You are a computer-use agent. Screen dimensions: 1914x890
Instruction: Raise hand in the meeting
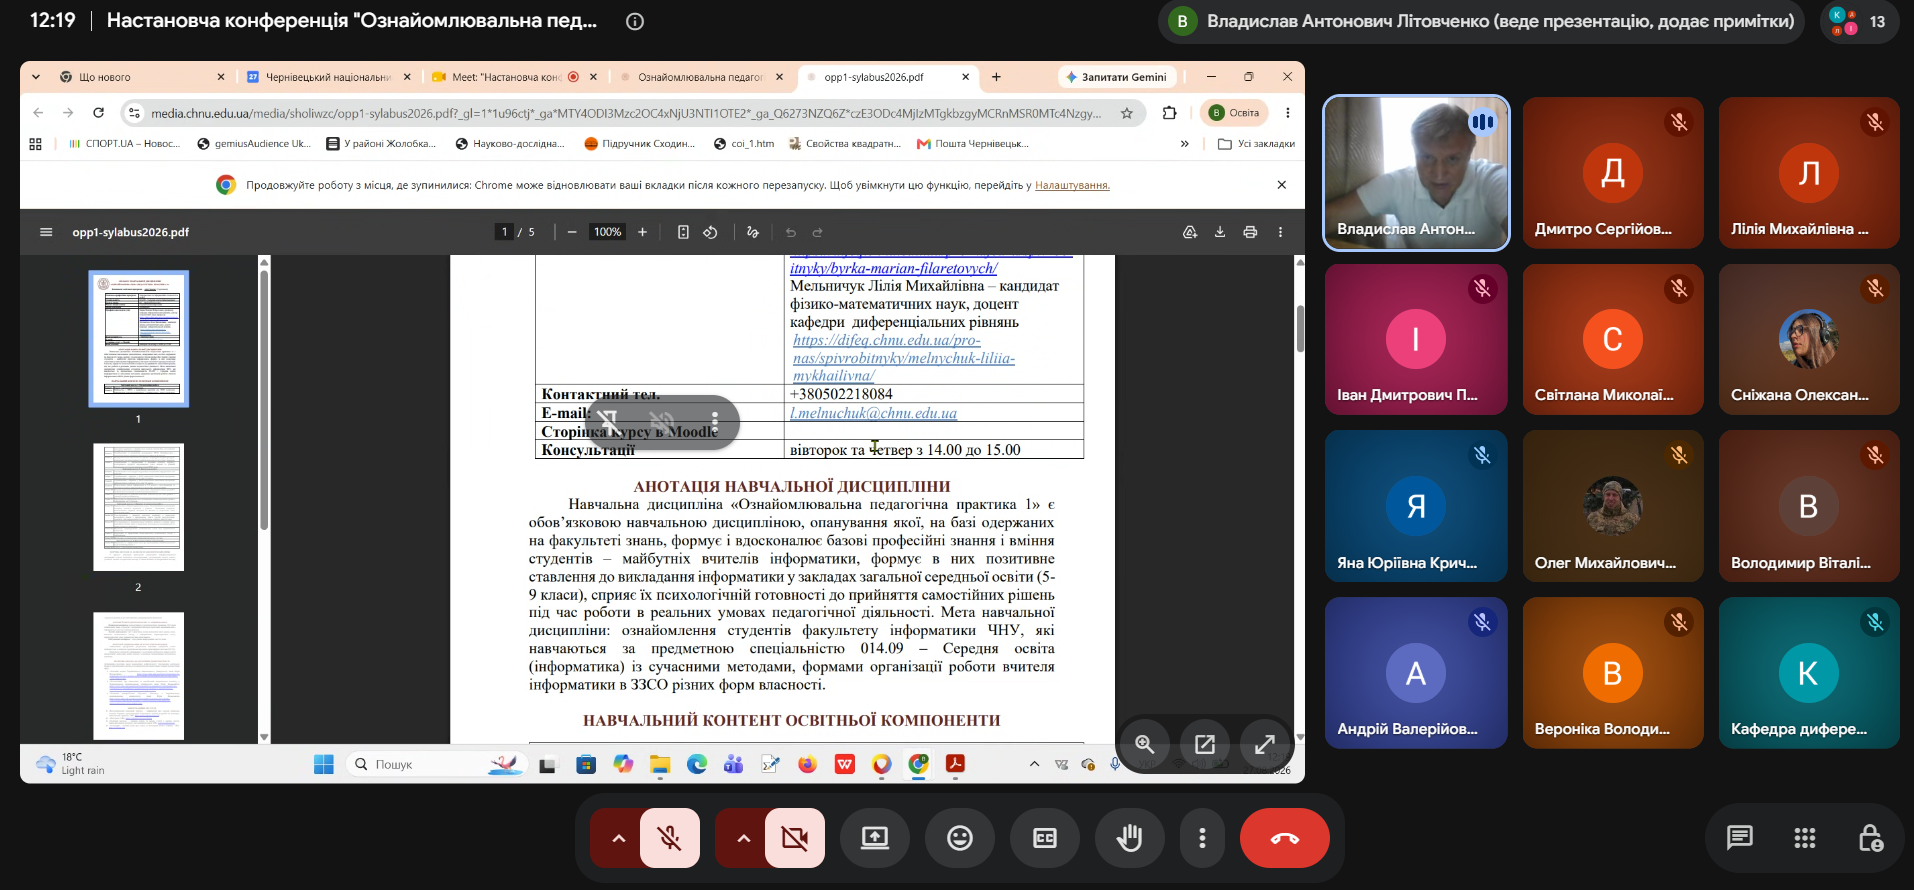pyautogui.click(x=1130, y=838)
